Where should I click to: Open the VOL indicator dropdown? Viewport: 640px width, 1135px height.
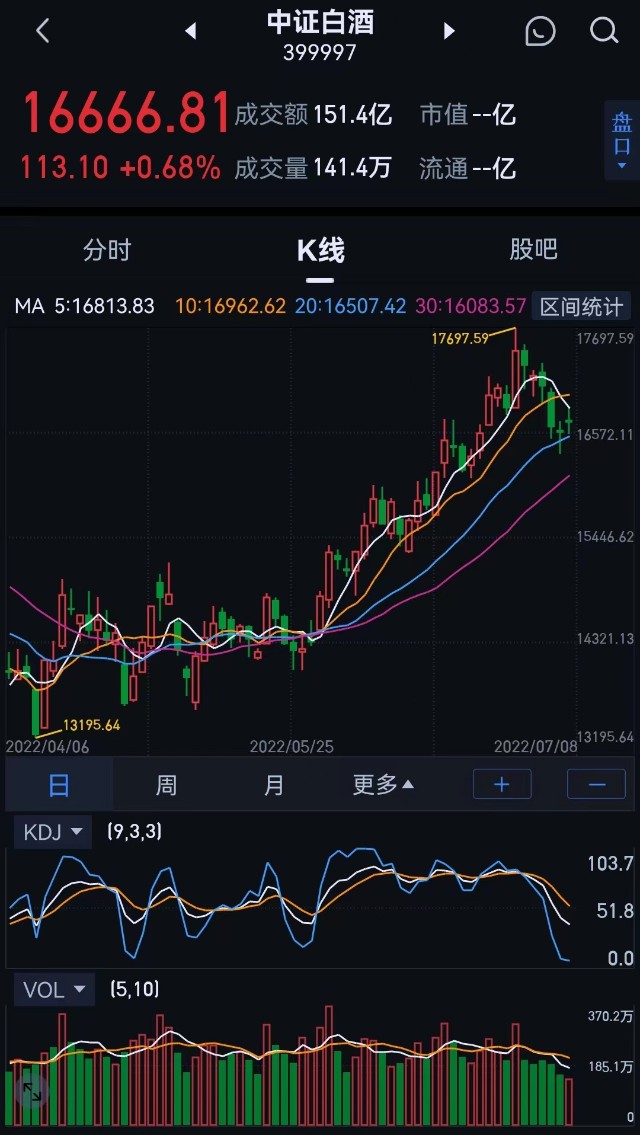click(54, 990)
